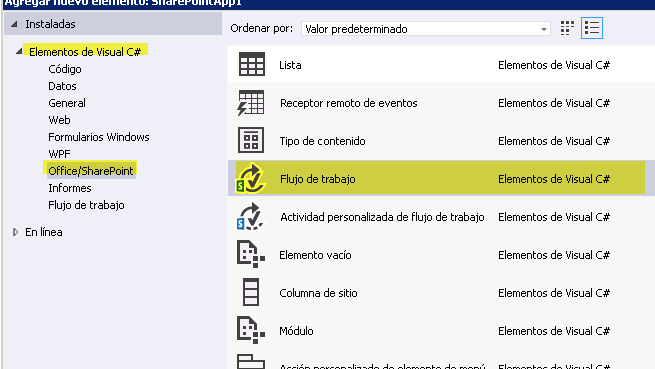Viewport: 655px width, 369px height.
Task: Click Elementos de Visual C# type in Módulo row
Action: pos(554,331)
